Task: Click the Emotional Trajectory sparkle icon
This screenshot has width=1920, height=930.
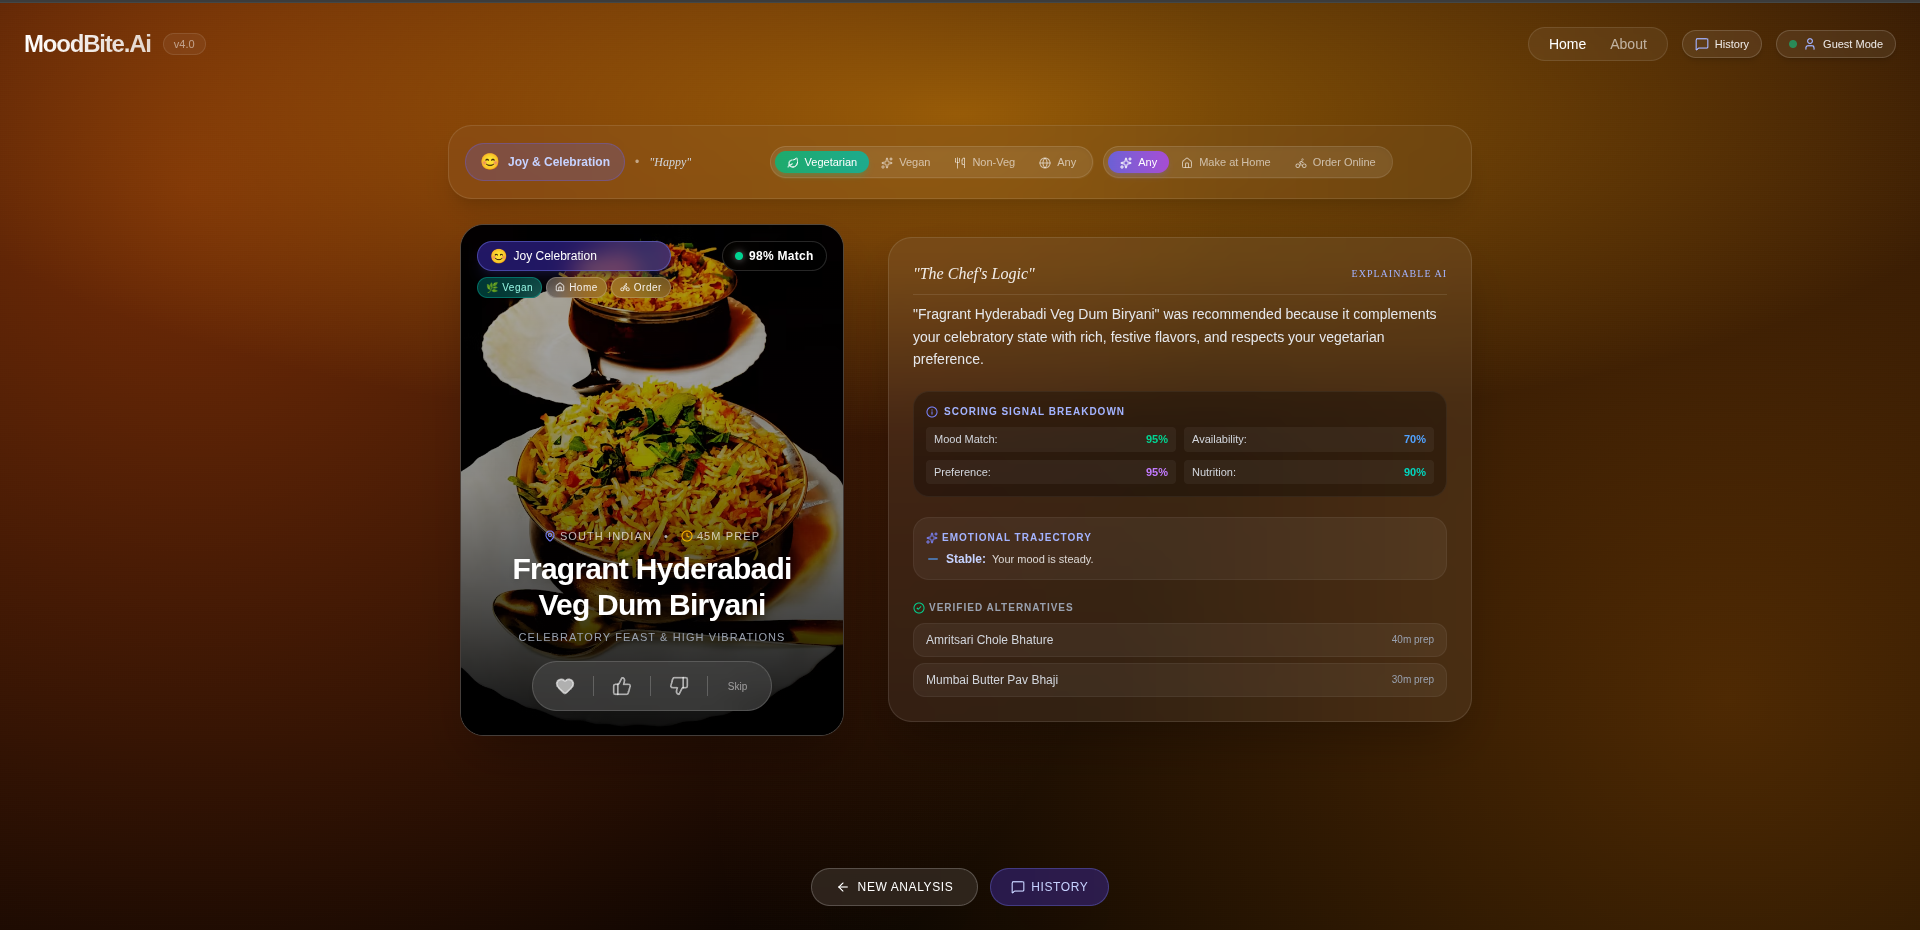Action: tap(932, 538)
